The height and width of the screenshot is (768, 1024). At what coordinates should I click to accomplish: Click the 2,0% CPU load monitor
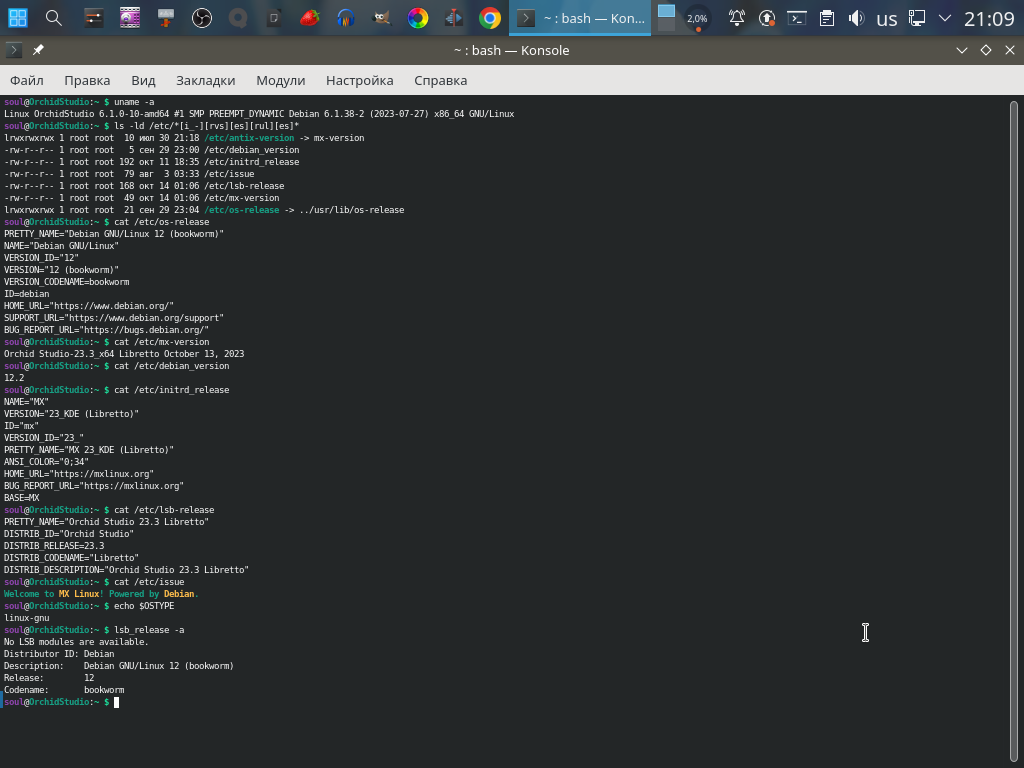tap(697, 18)
